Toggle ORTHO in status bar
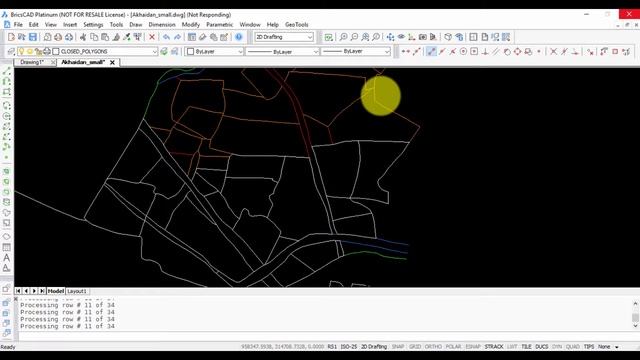640x360 pixels. click(x=433, y=347)
